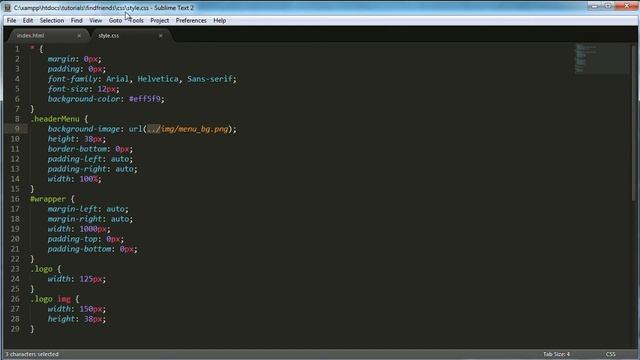Open the Tools menu
Image resolution: width=640 pixels, height=360 pixels.
click(x=137, y=20)
